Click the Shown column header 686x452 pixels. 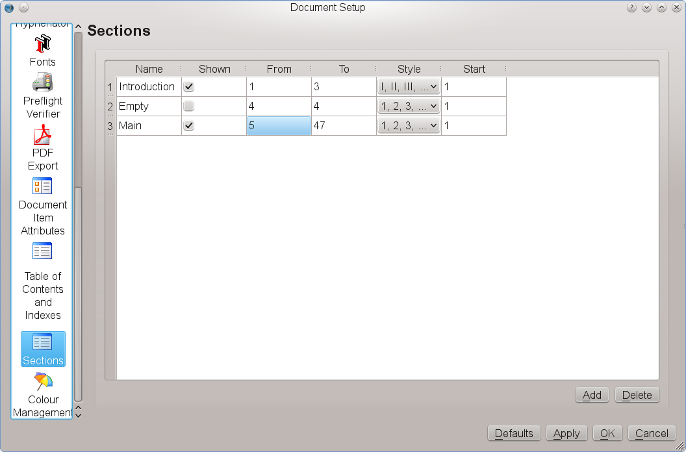pyautogui.click(x=214, y=69)
